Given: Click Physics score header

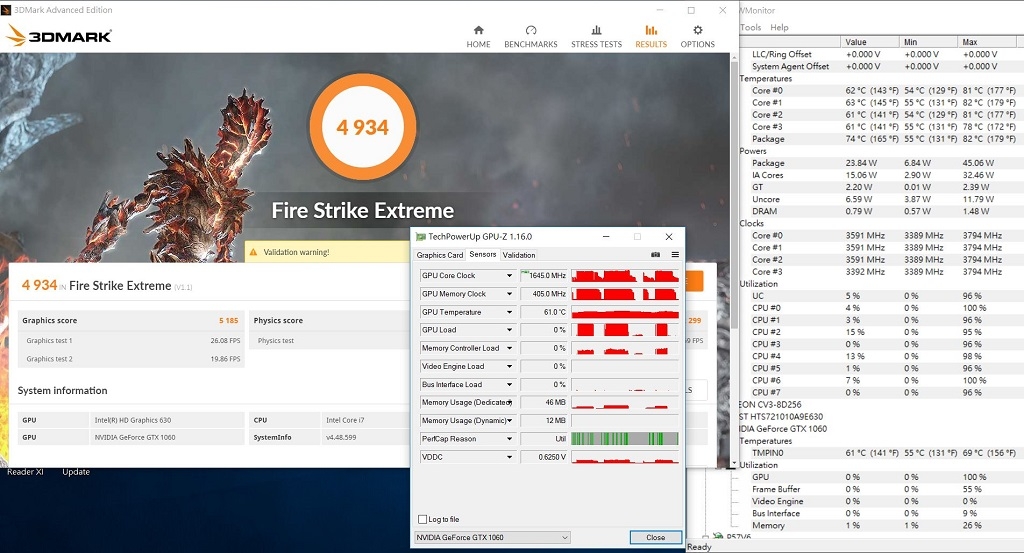Looking at the screenshot, I should click(x=278, y=321).
